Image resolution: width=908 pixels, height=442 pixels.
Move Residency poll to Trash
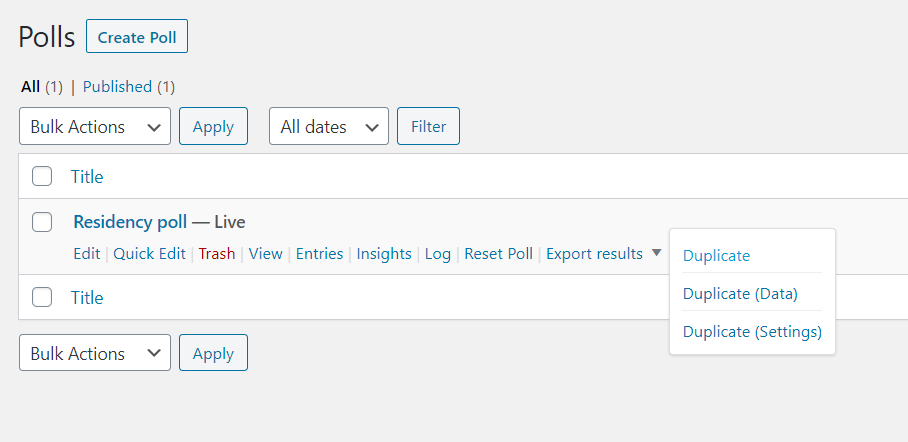pyautogui.click(x=217, y=254)
